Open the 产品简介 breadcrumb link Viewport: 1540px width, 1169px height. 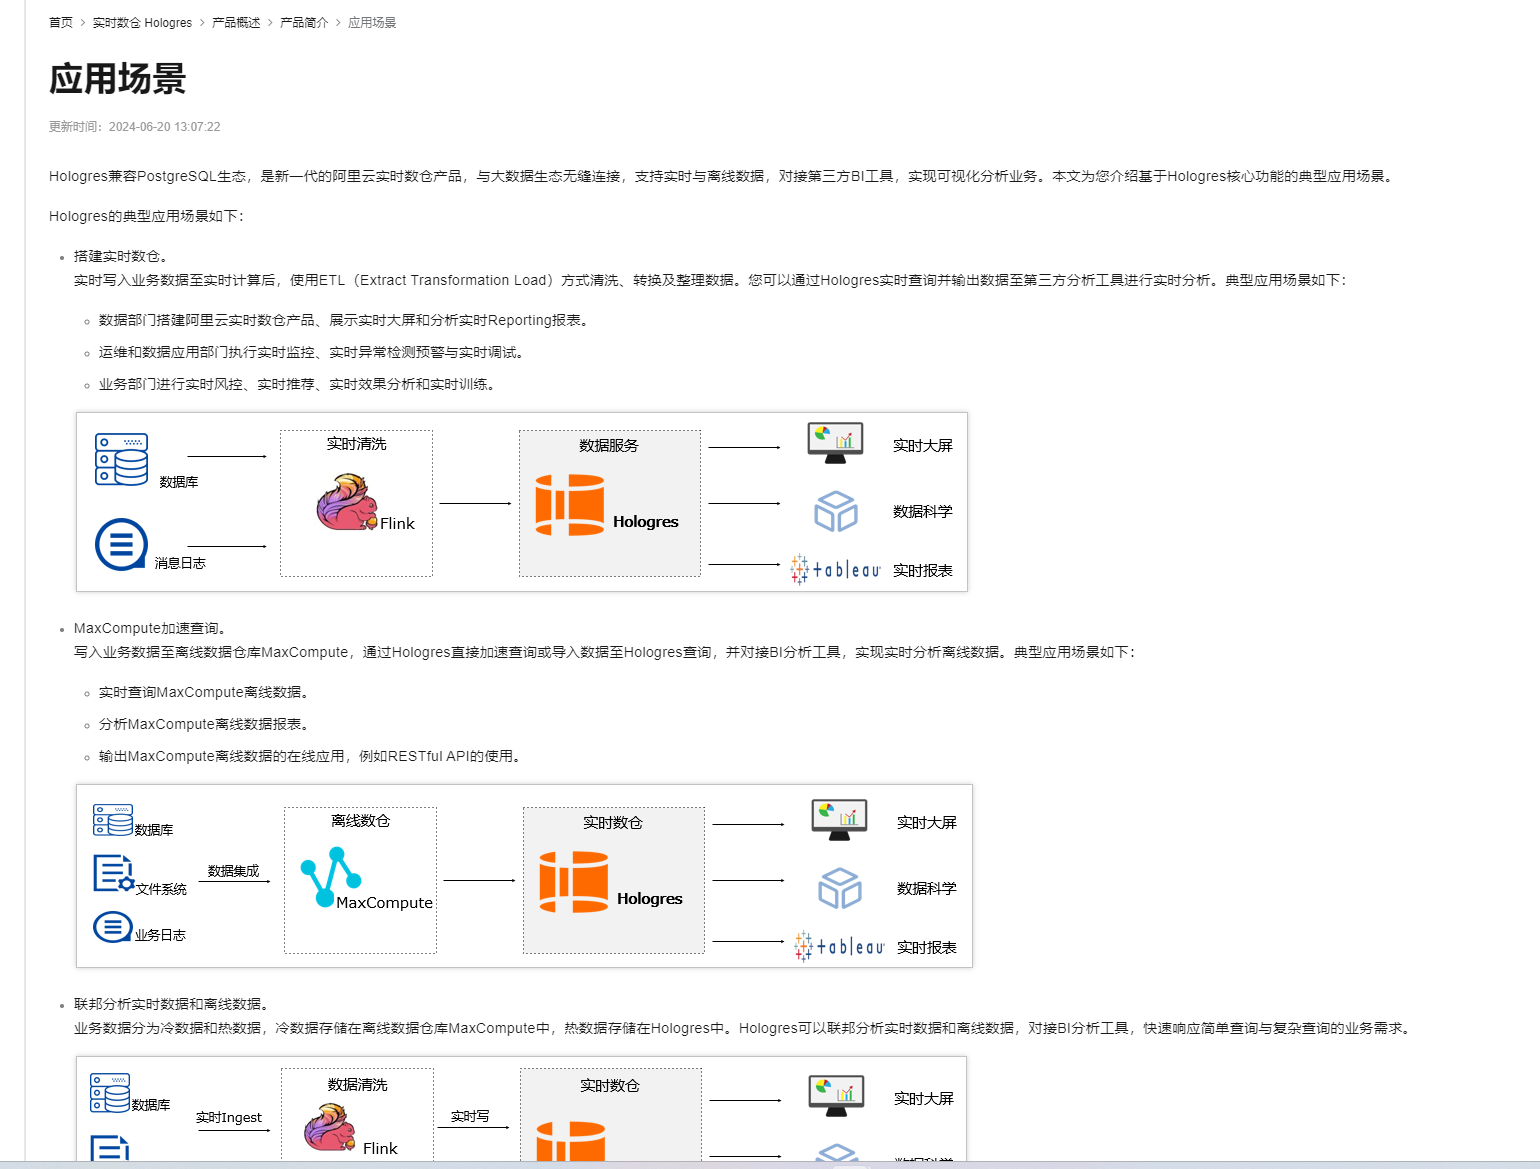coord(304,22)
